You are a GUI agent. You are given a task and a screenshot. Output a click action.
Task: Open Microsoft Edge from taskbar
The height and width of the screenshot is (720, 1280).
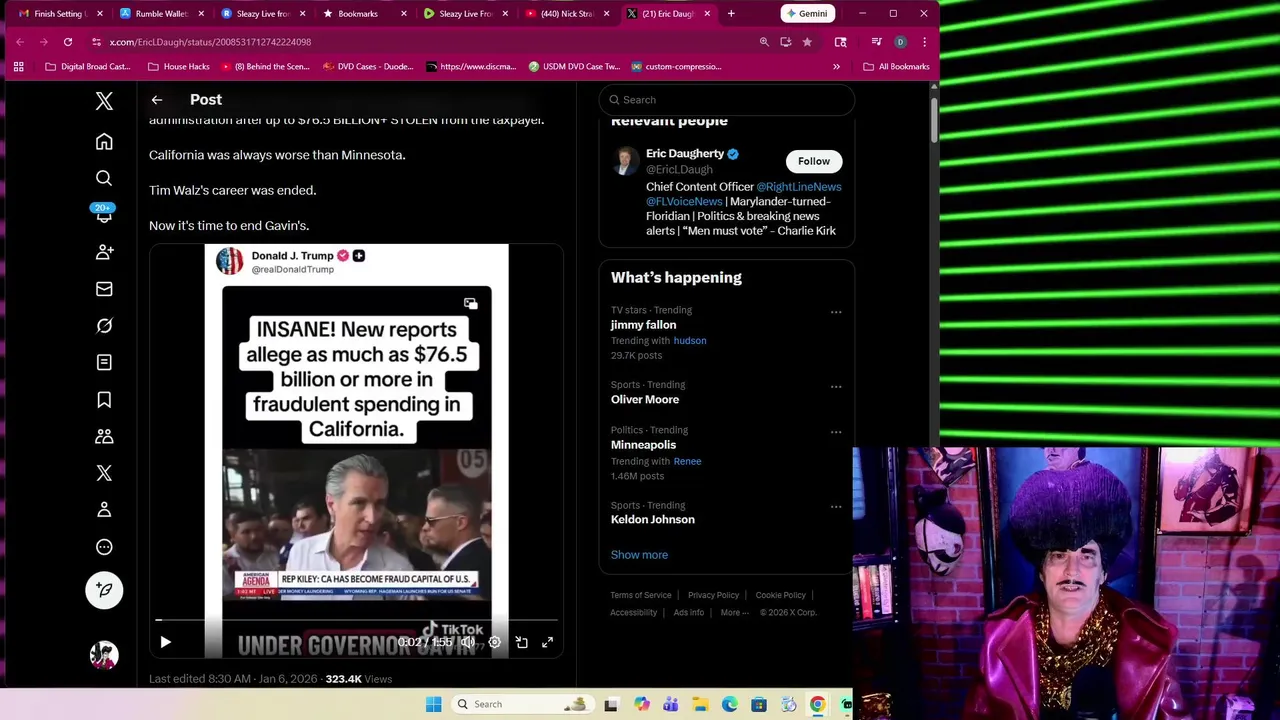[x=730, y=704]
